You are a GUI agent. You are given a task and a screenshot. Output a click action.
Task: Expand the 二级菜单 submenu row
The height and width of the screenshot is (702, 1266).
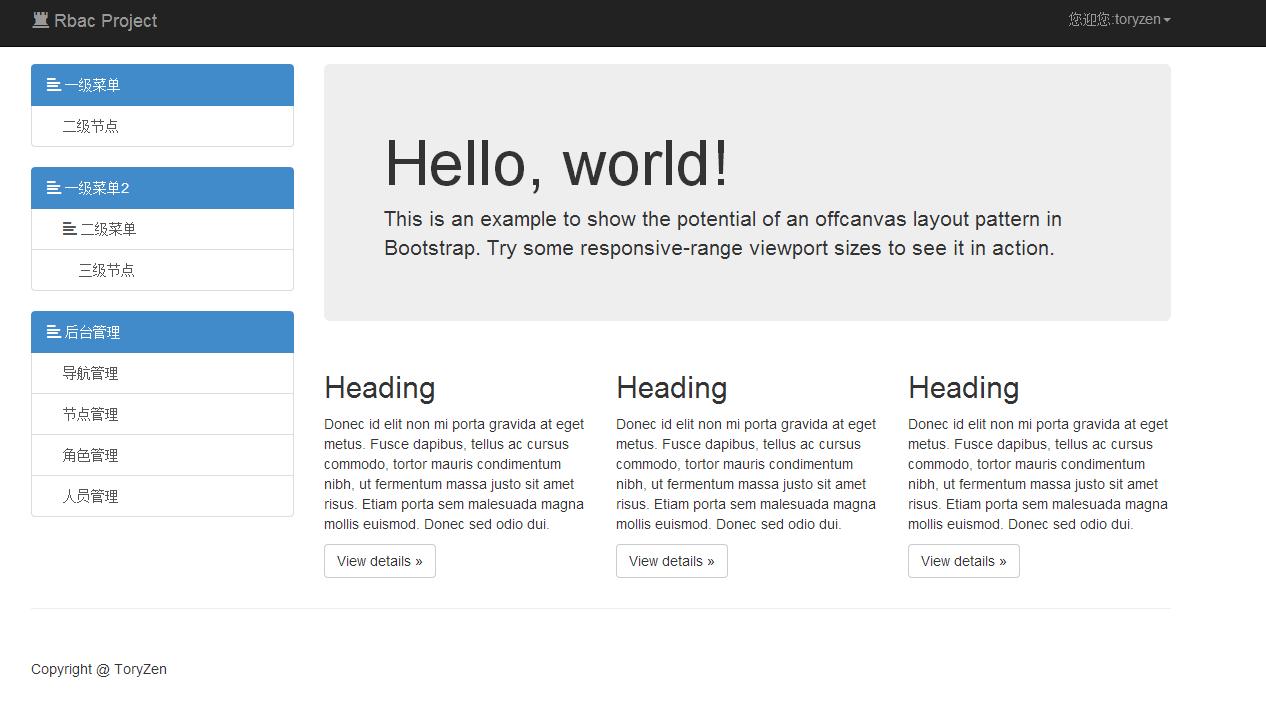162,229
